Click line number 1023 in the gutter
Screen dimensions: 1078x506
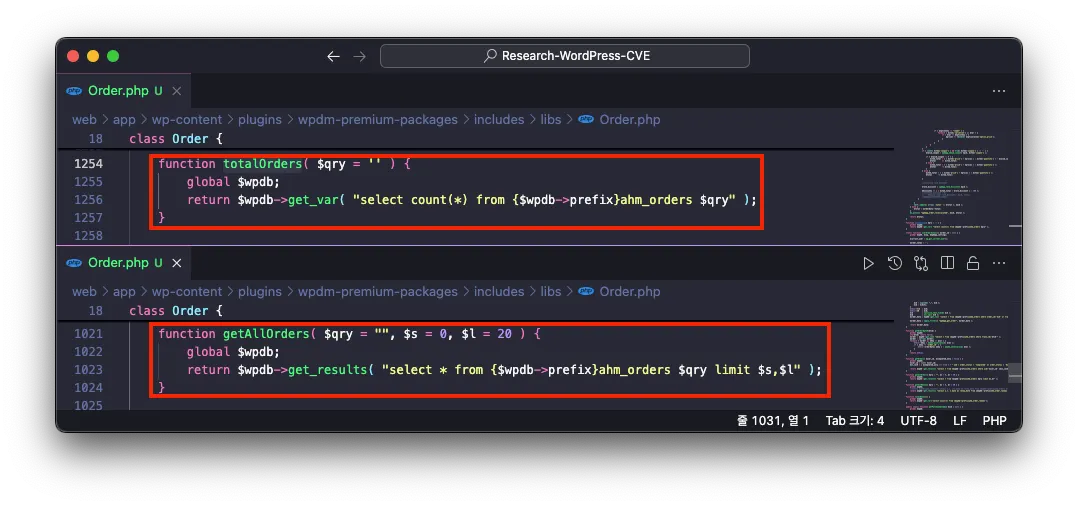(x=87, y=369)
